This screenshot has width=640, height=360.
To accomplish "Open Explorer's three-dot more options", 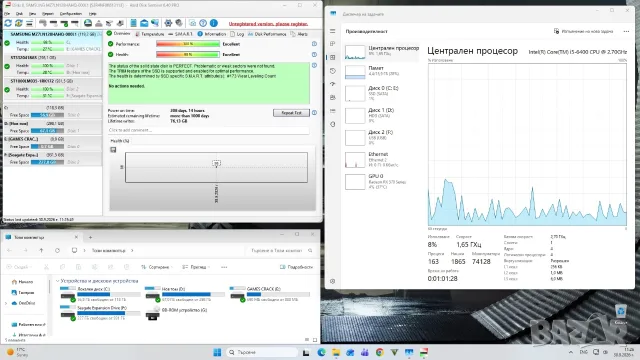I will pos(224,267).
